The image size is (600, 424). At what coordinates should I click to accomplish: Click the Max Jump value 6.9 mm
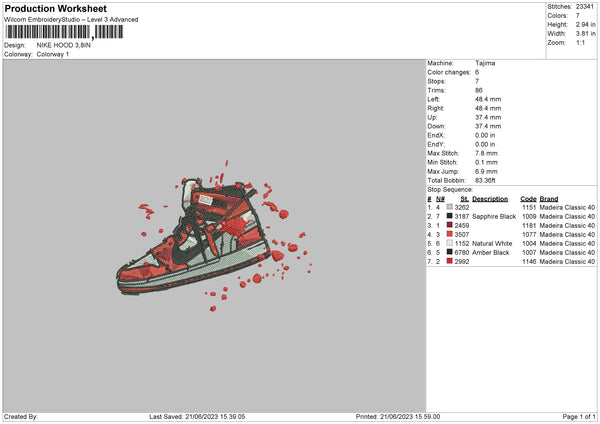tap(486, 171)
